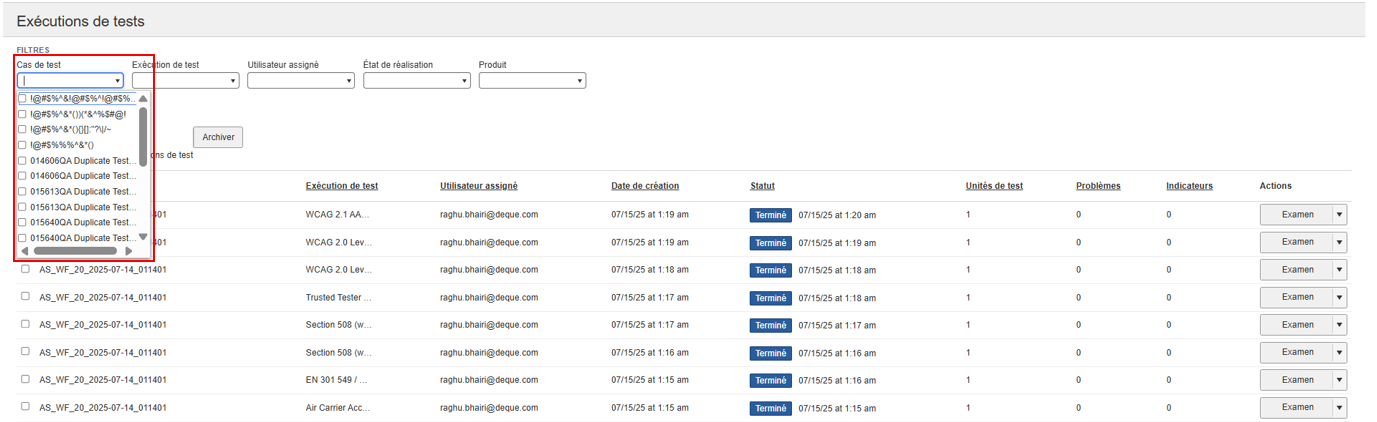Open Examen arrow menu for Trusted Tester row

(x=1340, y=297)
